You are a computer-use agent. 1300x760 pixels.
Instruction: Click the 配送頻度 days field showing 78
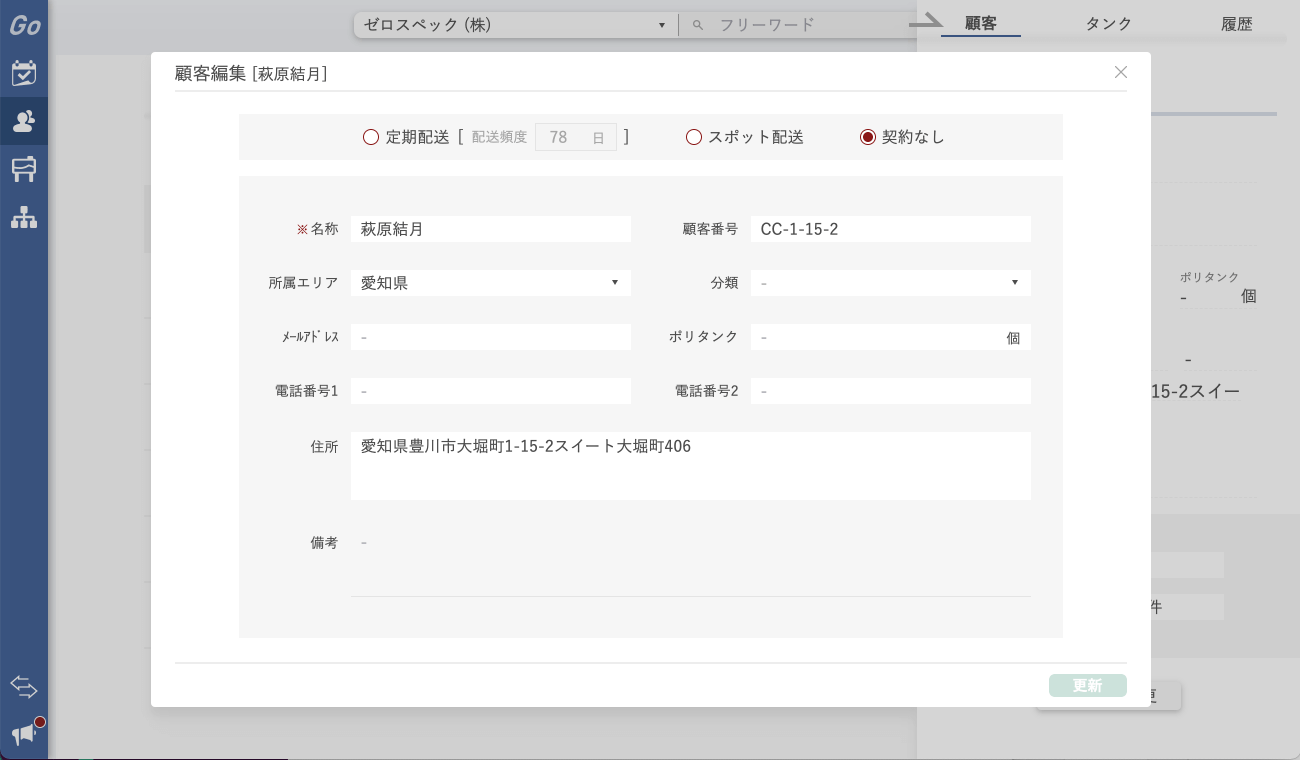click(576, 137)
